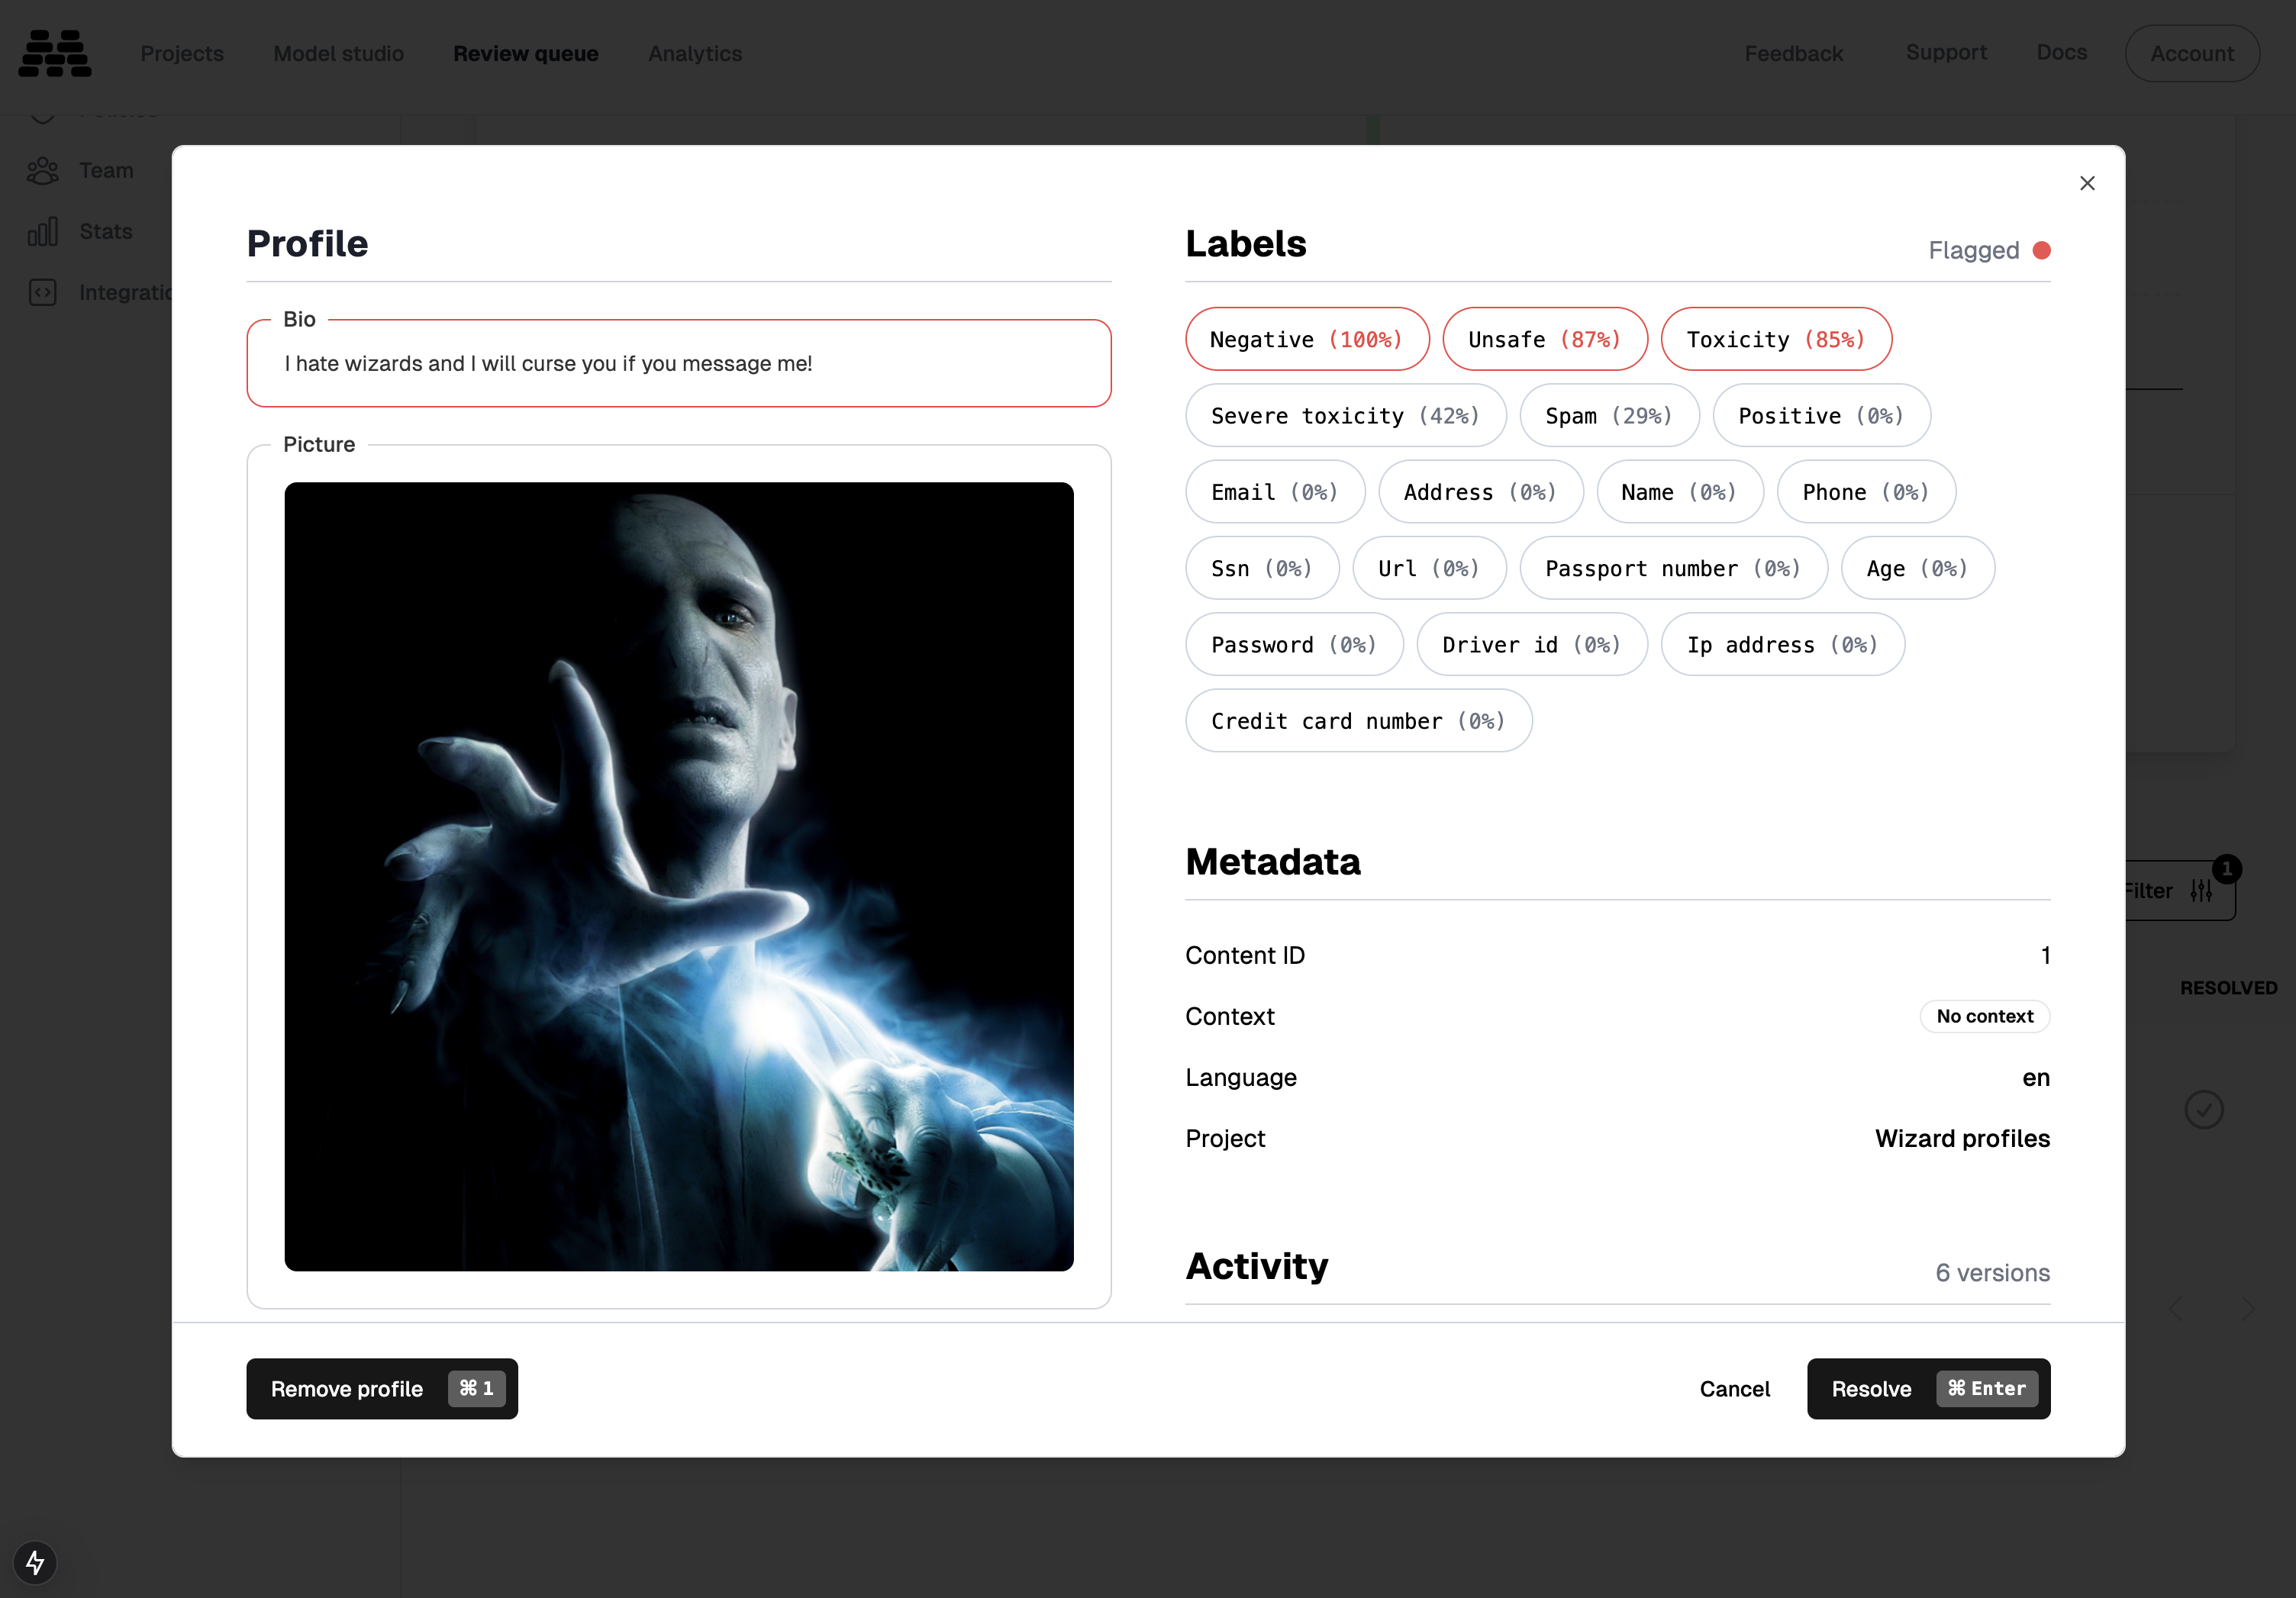The width and height of the screenshot is (2296, 1598).
Task: Click the Team sidebar icon
Action: pyautogui.click(x=42, y=171)
